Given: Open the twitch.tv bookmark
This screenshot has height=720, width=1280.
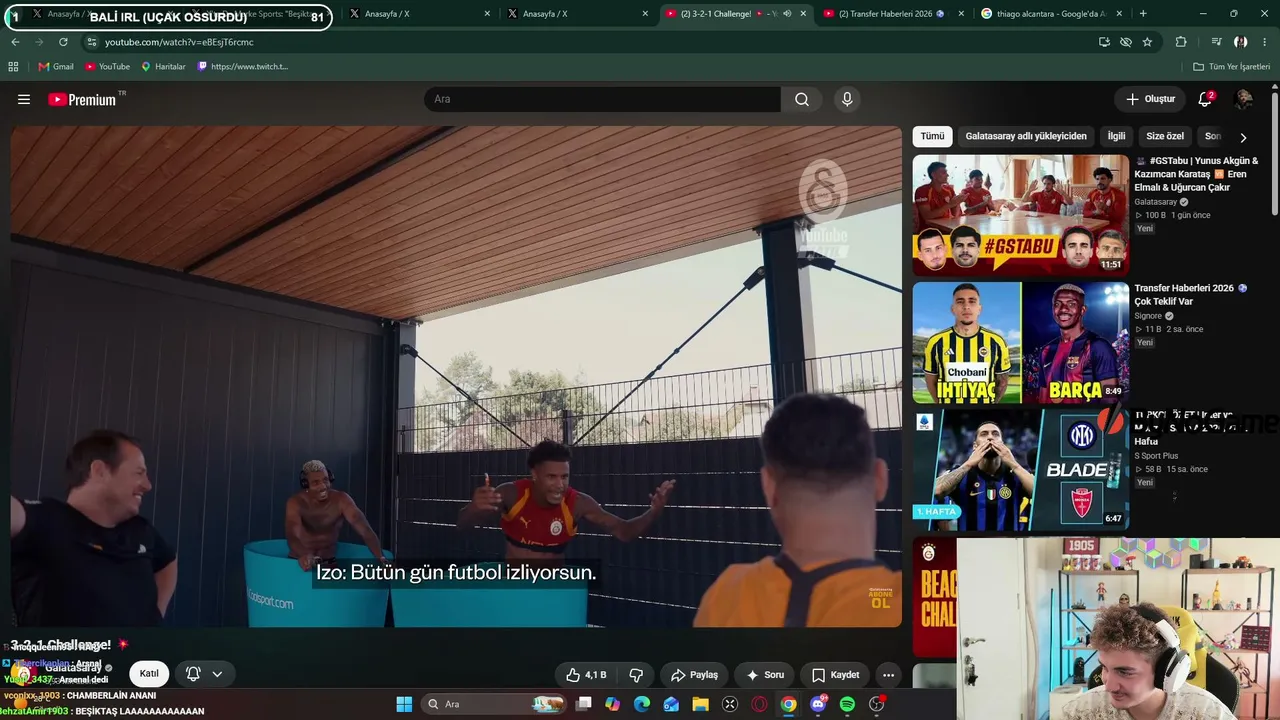Looking at the screenshot, I should tap(242, 67).
